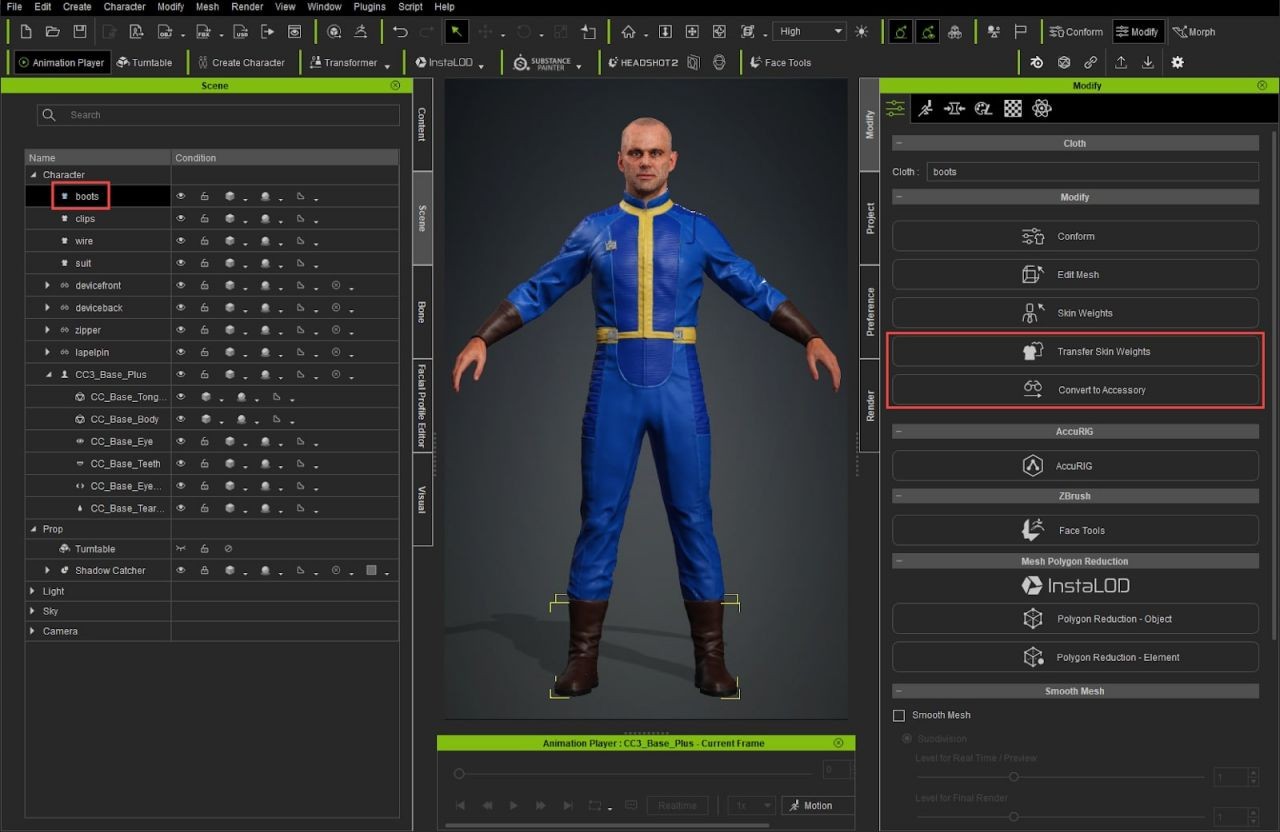
Task: Open the Headshot 2 plugin
Action: point(643,62)
